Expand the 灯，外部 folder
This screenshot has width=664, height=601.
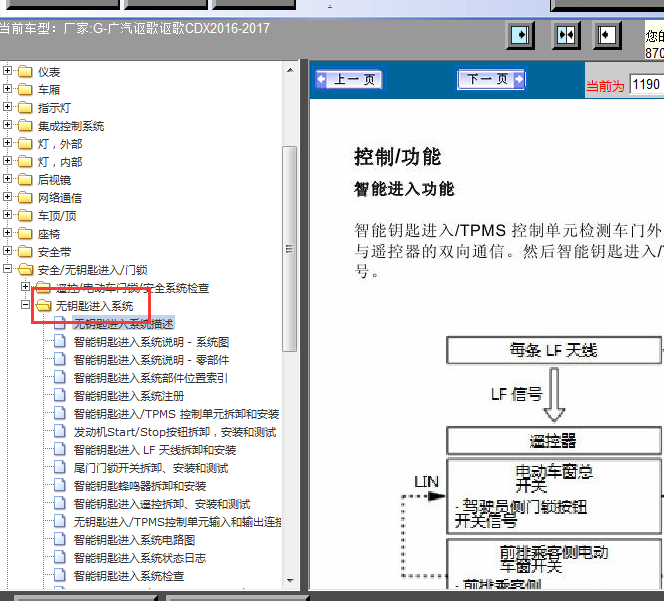[x=7, y=142]
